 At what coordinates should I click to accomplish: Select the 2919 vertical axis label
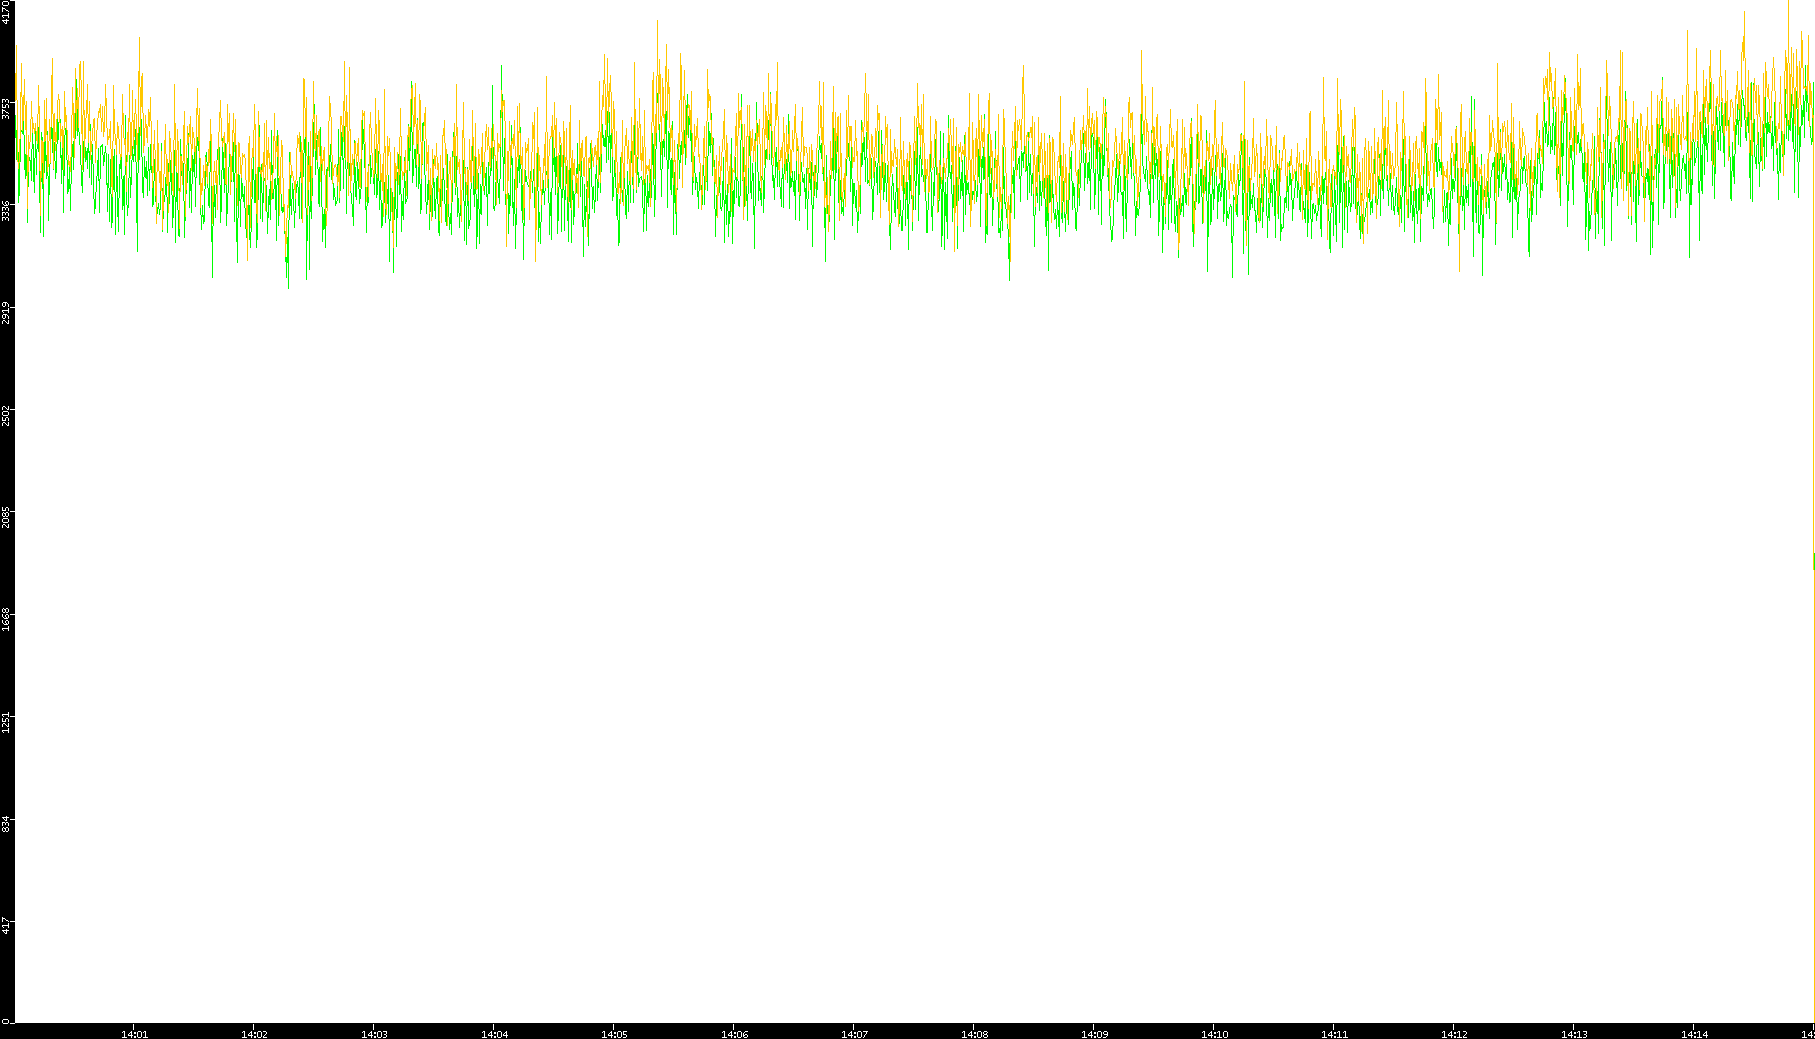click(x=6, y=313)
